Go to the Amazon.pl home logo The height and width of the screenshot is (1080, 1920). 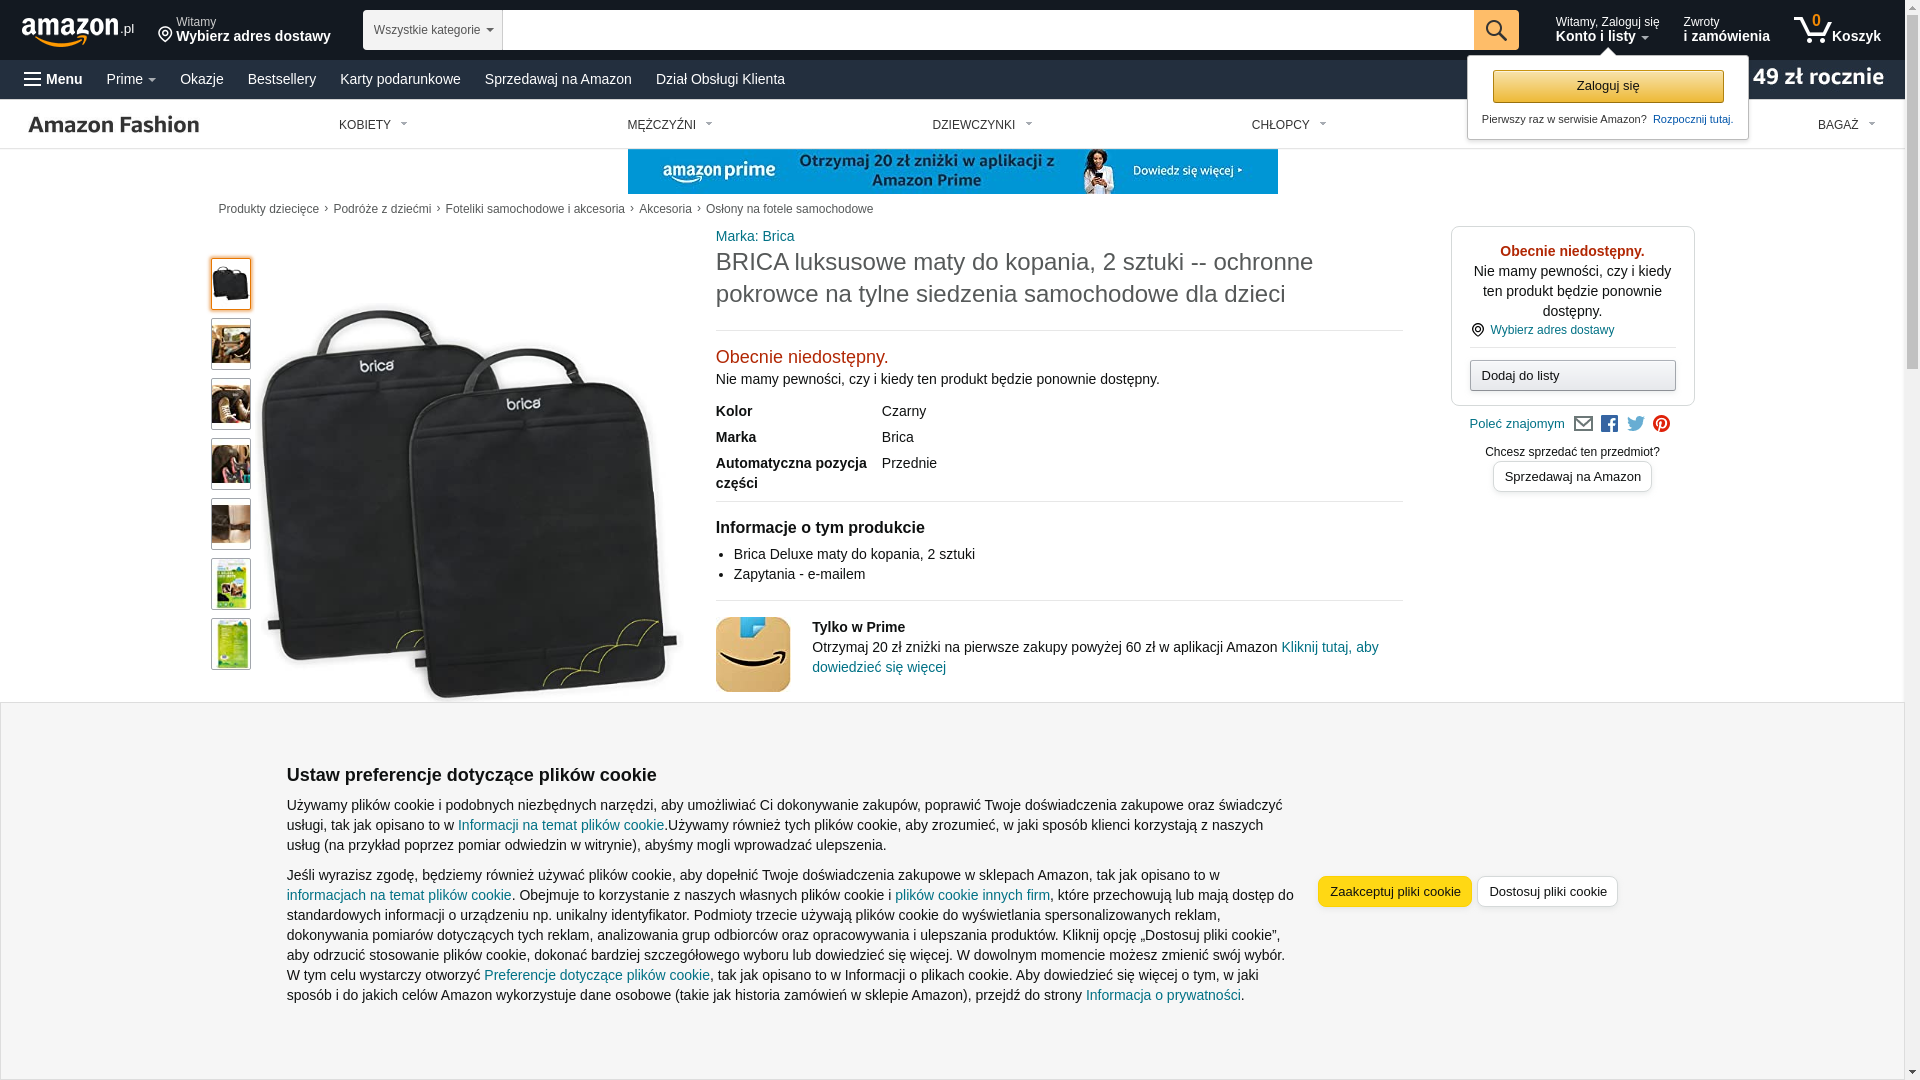tap(78, 31)
